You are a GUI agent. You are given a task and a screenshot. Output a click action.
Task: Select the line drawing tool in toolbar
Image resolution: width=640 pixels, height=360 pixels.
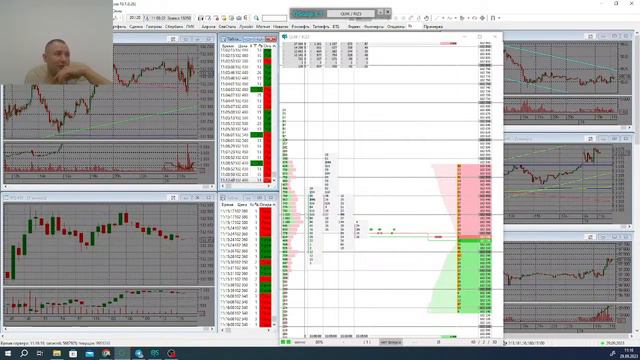[436, 18]
